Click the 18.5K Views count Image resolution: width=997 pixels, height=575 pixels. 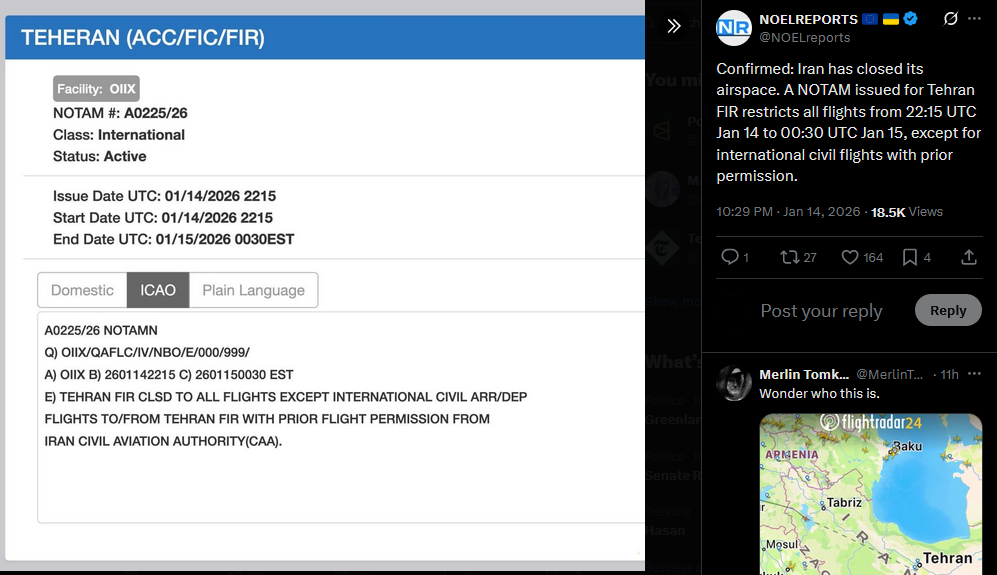pyautogui.click(x=906, y=212)
